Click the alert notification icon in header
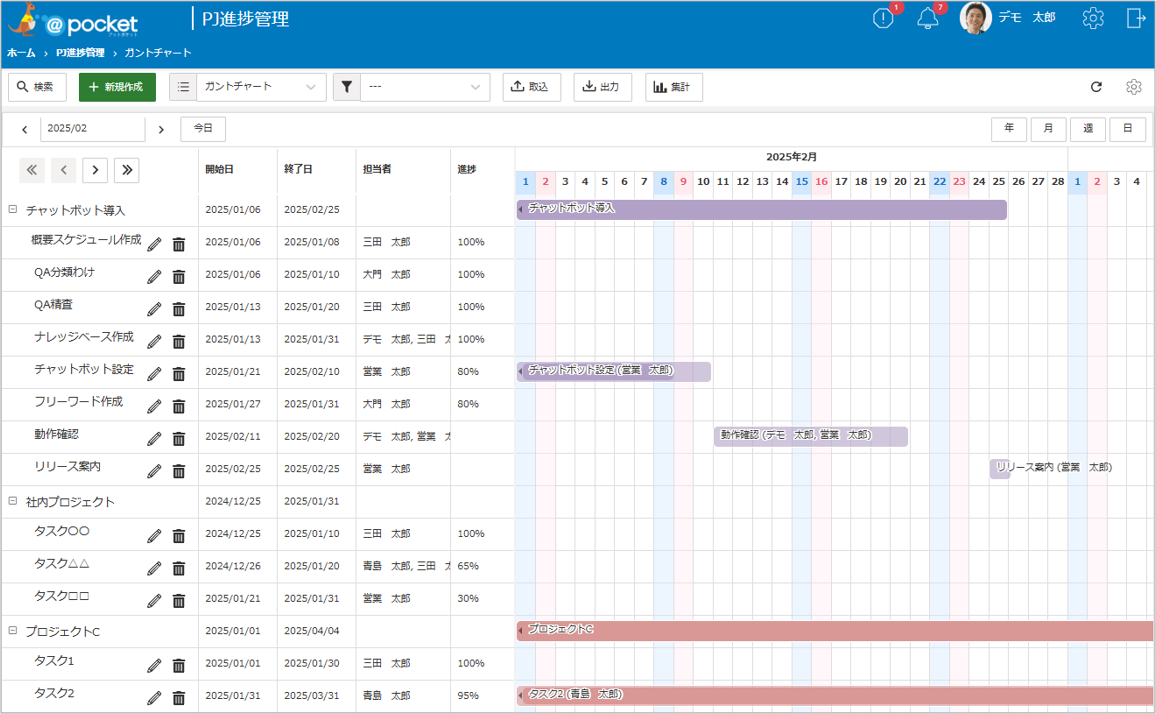 point(882,18)
